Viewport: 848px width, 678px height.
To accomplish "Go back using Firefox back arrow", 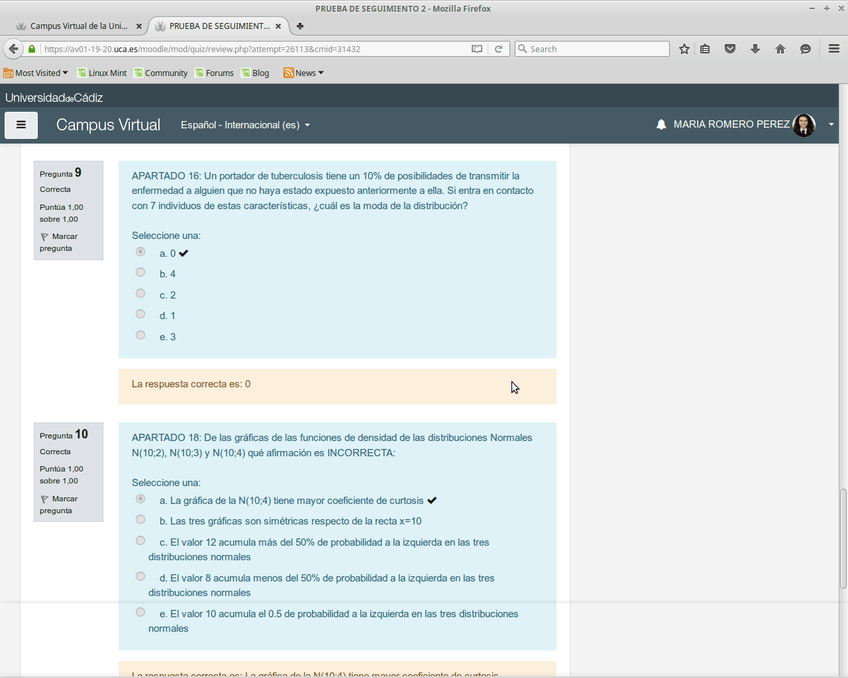I will pos(14,49).
